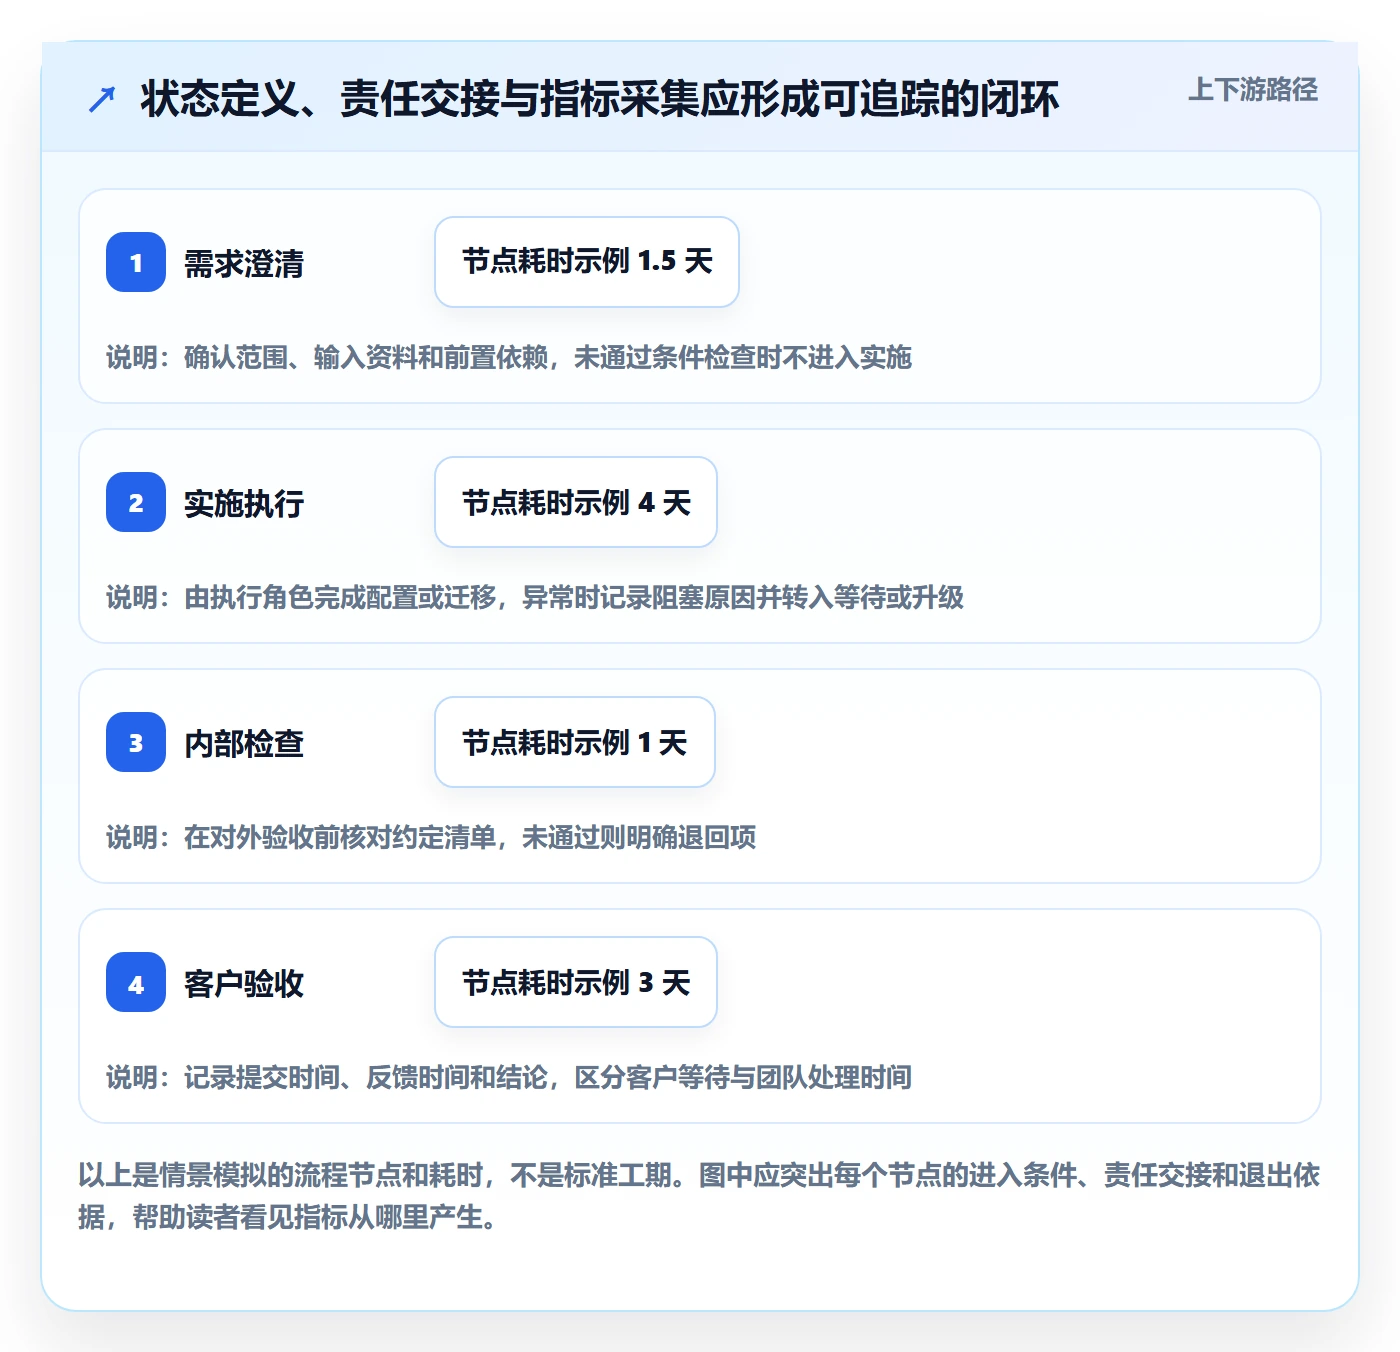Open the 需求澄清 step title
This screenshot has width=1400, height=1352.
tap(244, 264)
